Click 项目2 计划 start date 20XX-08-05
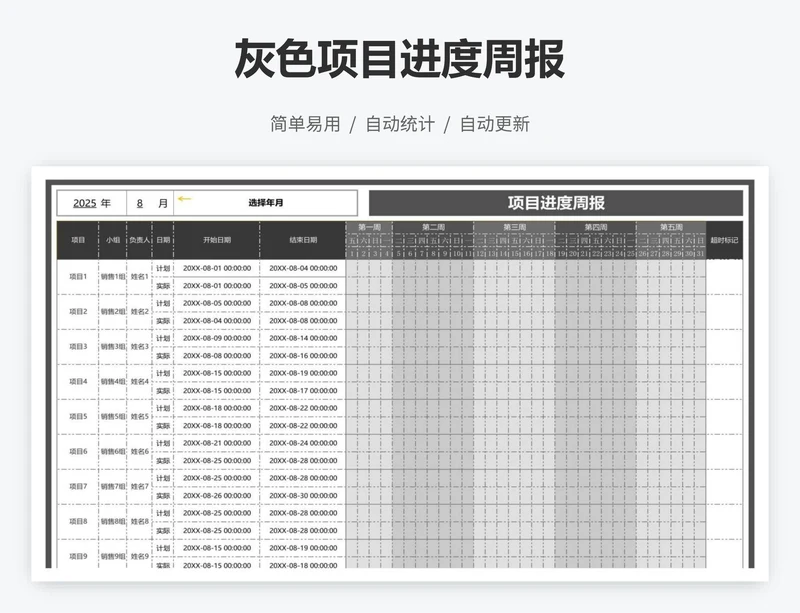The width and height of the screenshot is (800, 613). point(217,303)
